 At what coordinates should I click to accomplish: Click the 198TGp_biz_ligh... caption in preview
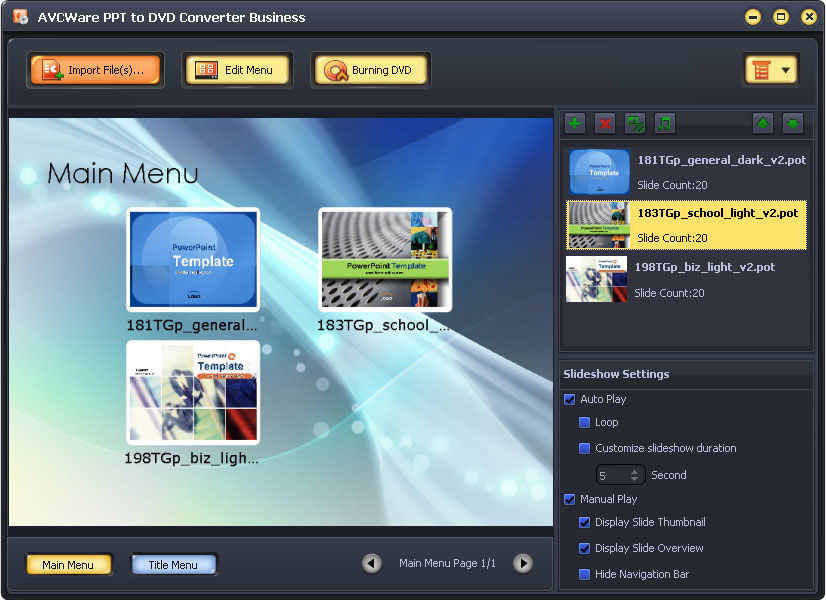click(191, 458)
